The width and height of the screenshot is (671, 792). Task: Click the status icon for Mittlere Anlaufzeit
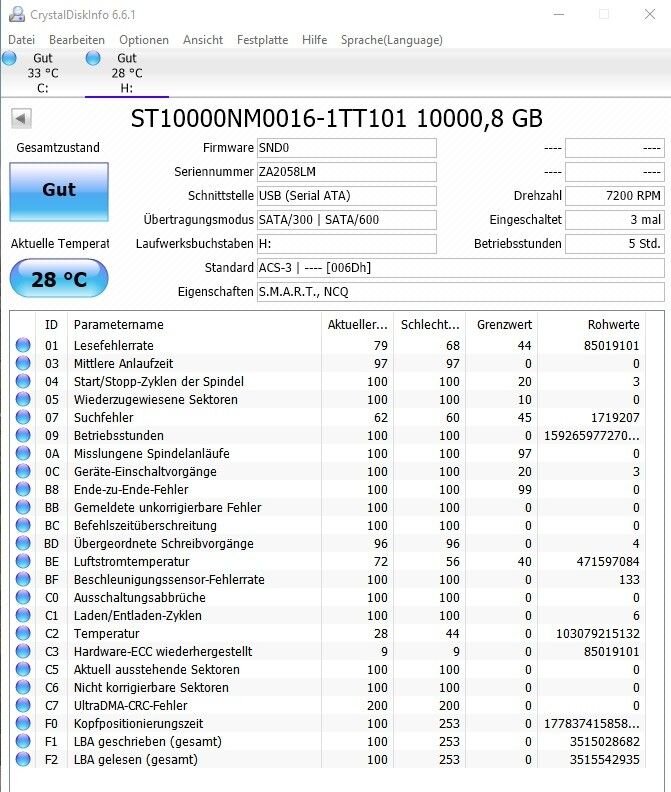point(23,364)
